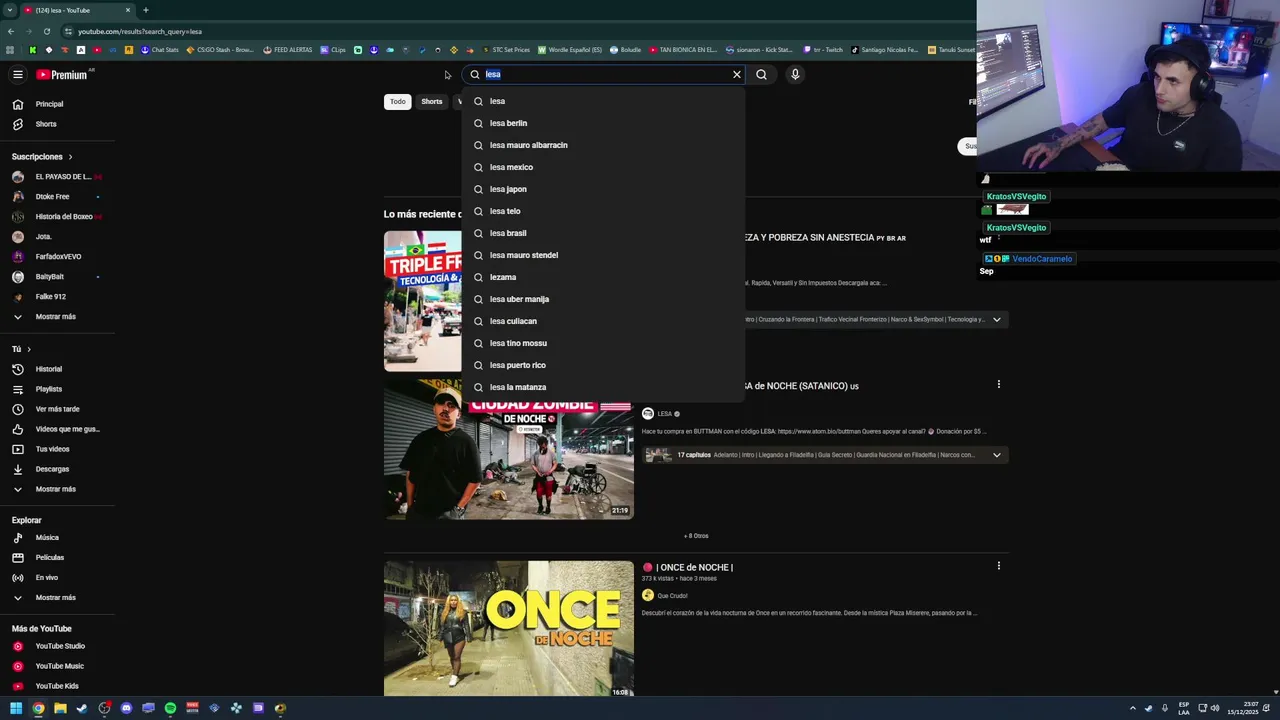Open more options for ONCE de NOCHE video
The width and height of the screenshot is (1280, 720).
tap(998, 566)
